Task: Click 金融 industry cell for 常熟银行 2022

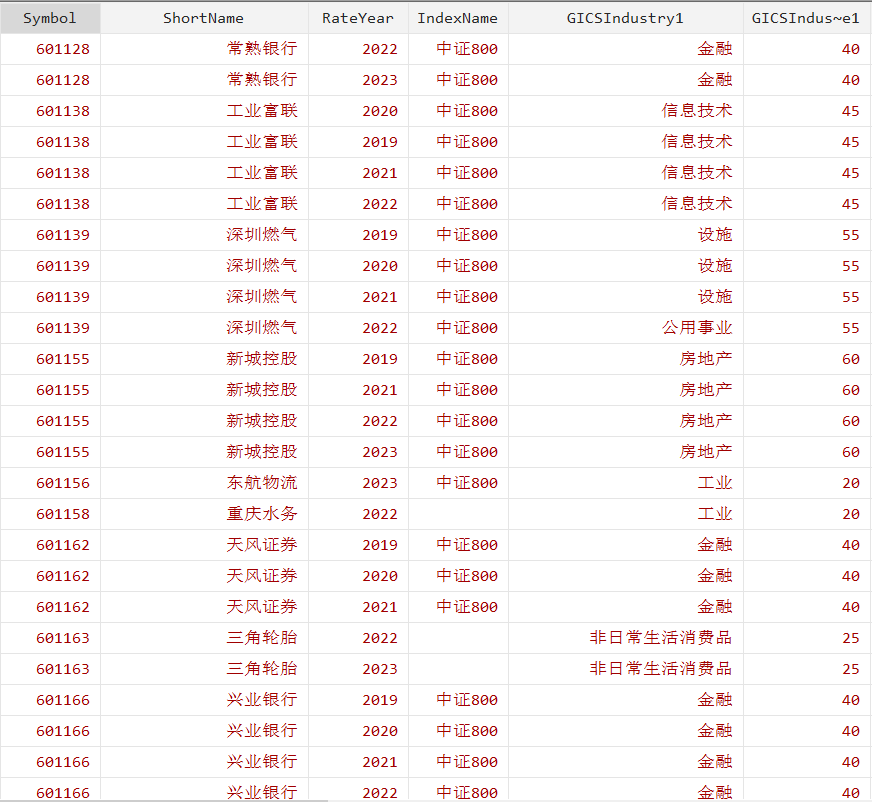Action: point(626,49)
